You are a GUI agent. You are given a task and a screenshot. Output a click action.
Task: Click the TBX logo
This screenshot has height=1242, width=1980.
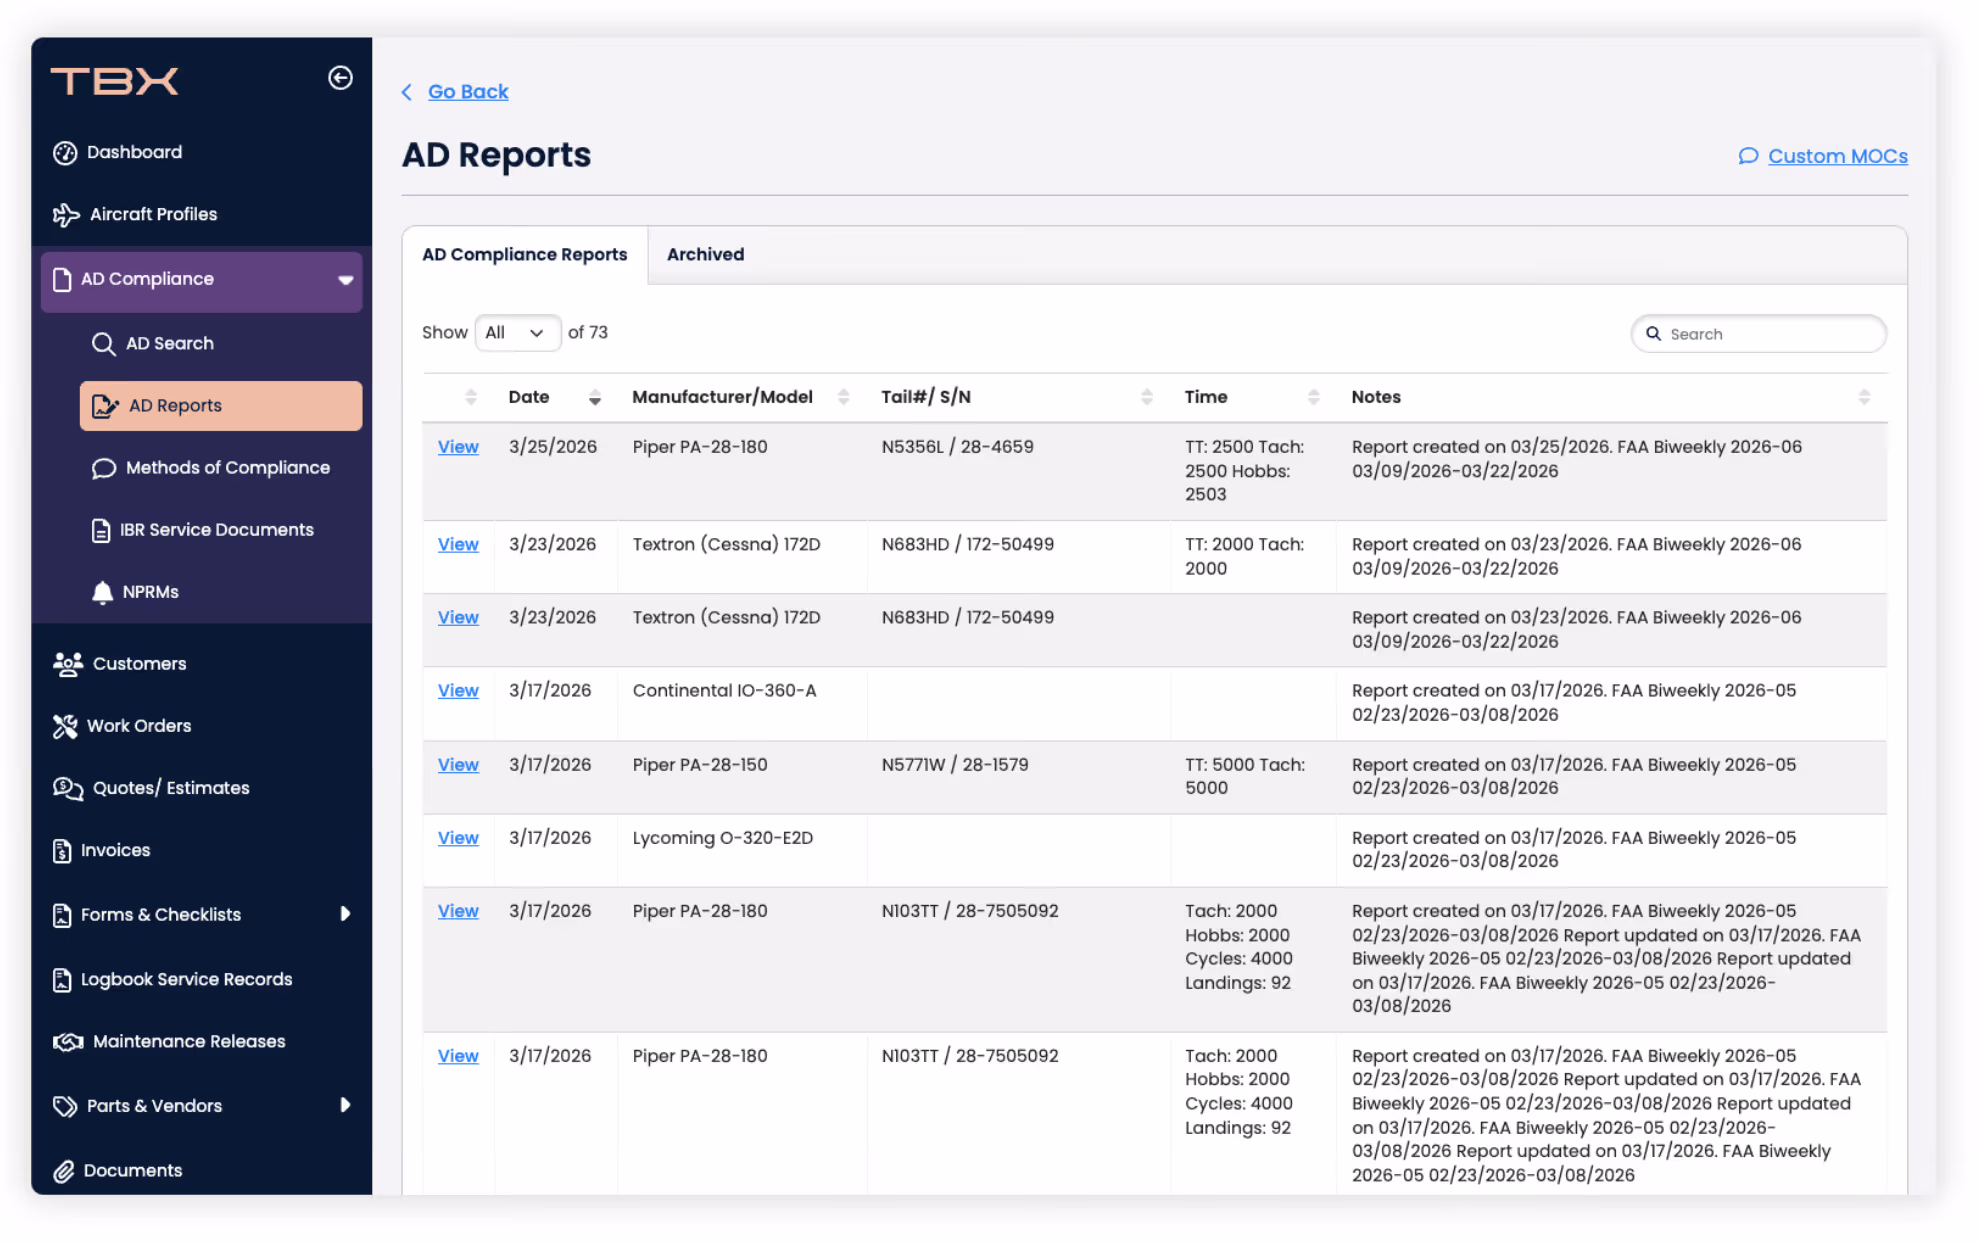[x=114, y=81]
